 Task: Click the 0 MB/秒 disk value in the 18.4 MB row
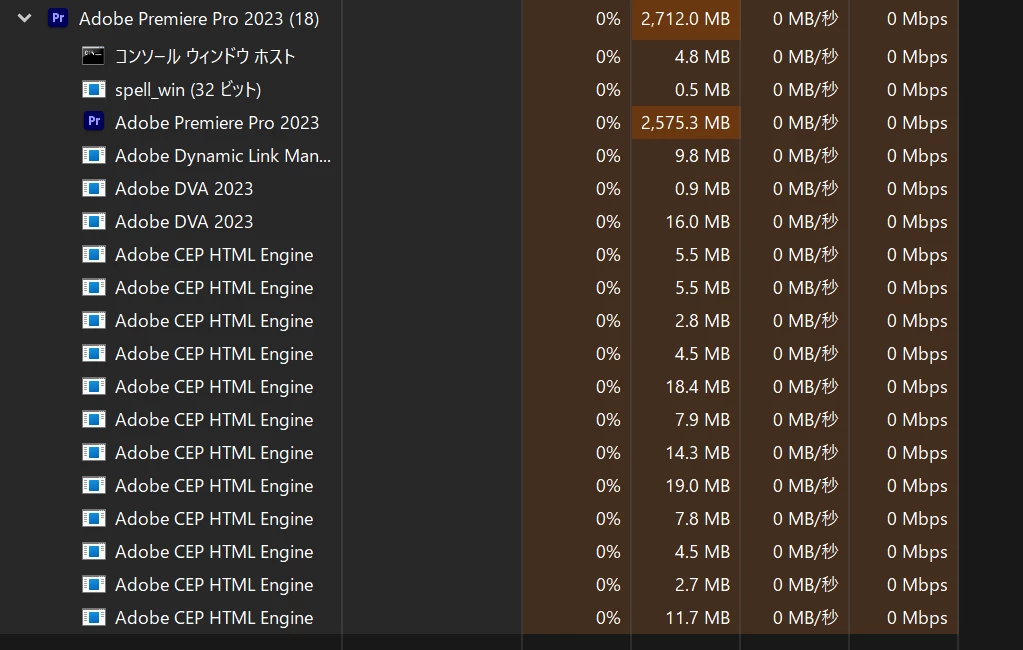tap(805, 386)
